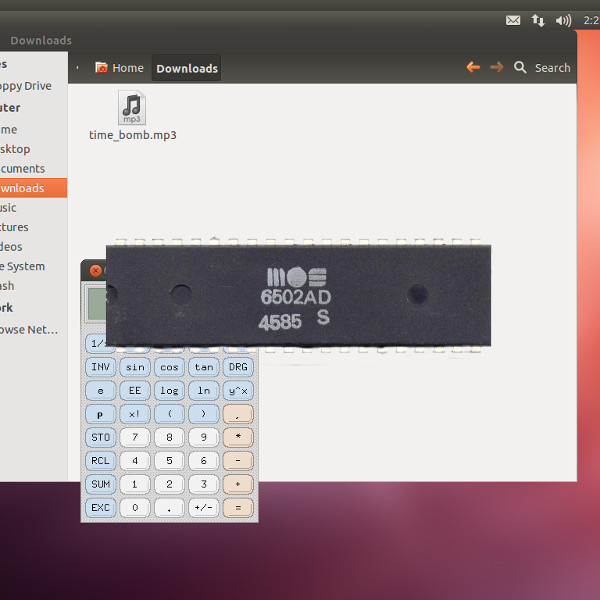Image resolution: width=600 pixels, height=600 pixels.
Task: Expand path bar using small left arrow
Action: coord(78,68)
